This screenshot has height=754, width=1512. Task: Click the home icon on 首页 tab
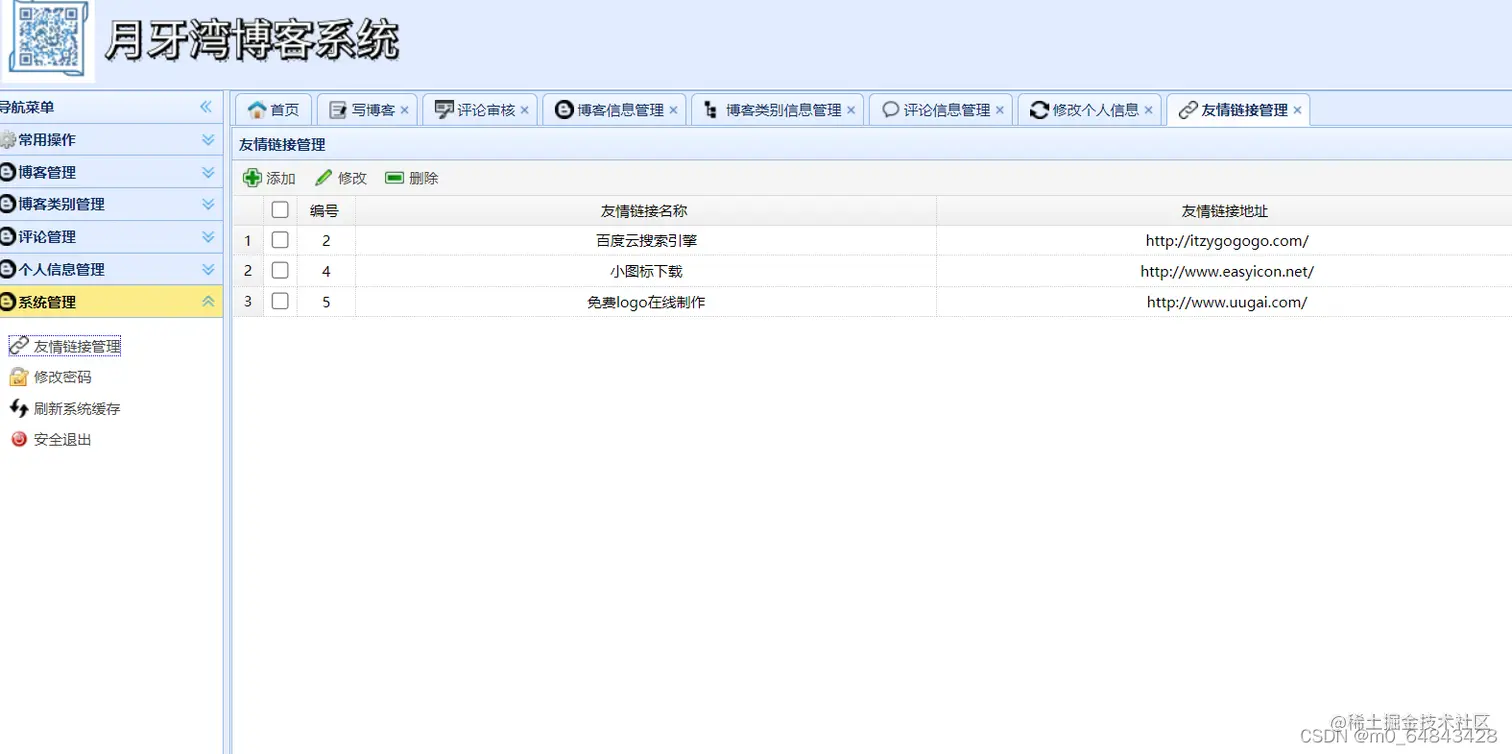(x=258, y=110)
